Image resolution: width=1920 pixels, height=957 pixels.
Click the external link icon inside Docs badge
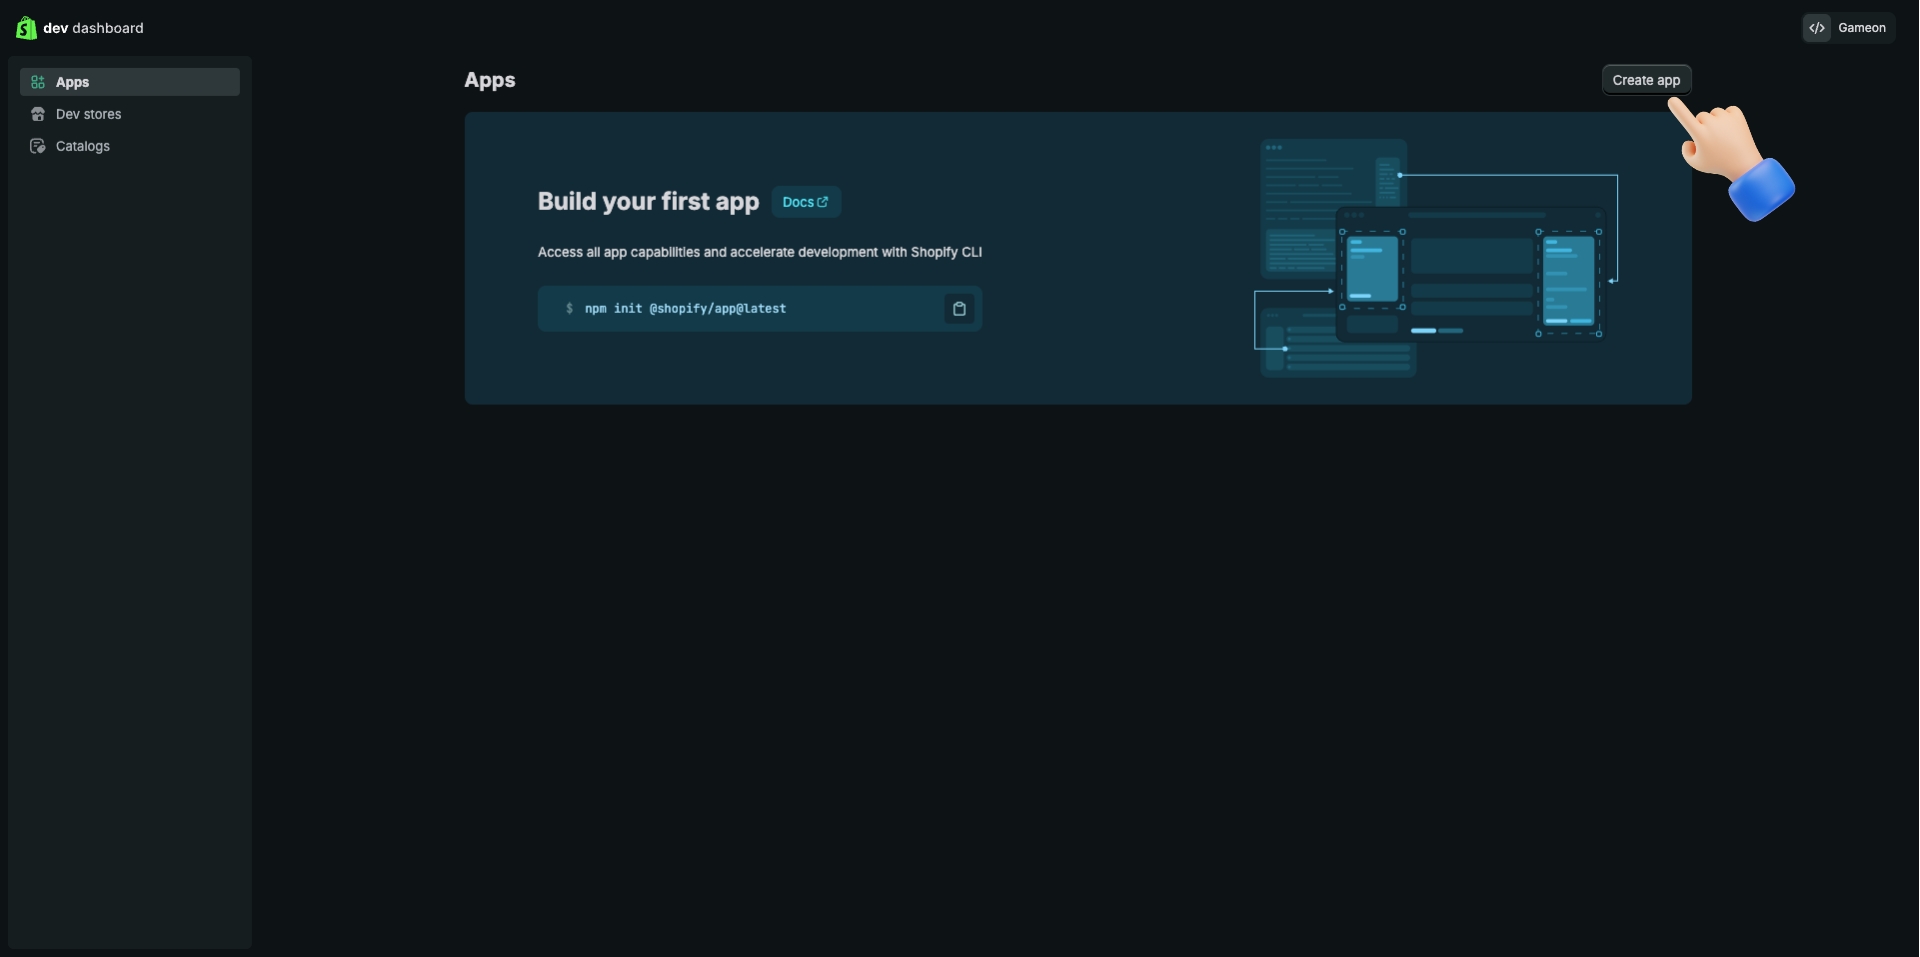(x=822, y=201)
